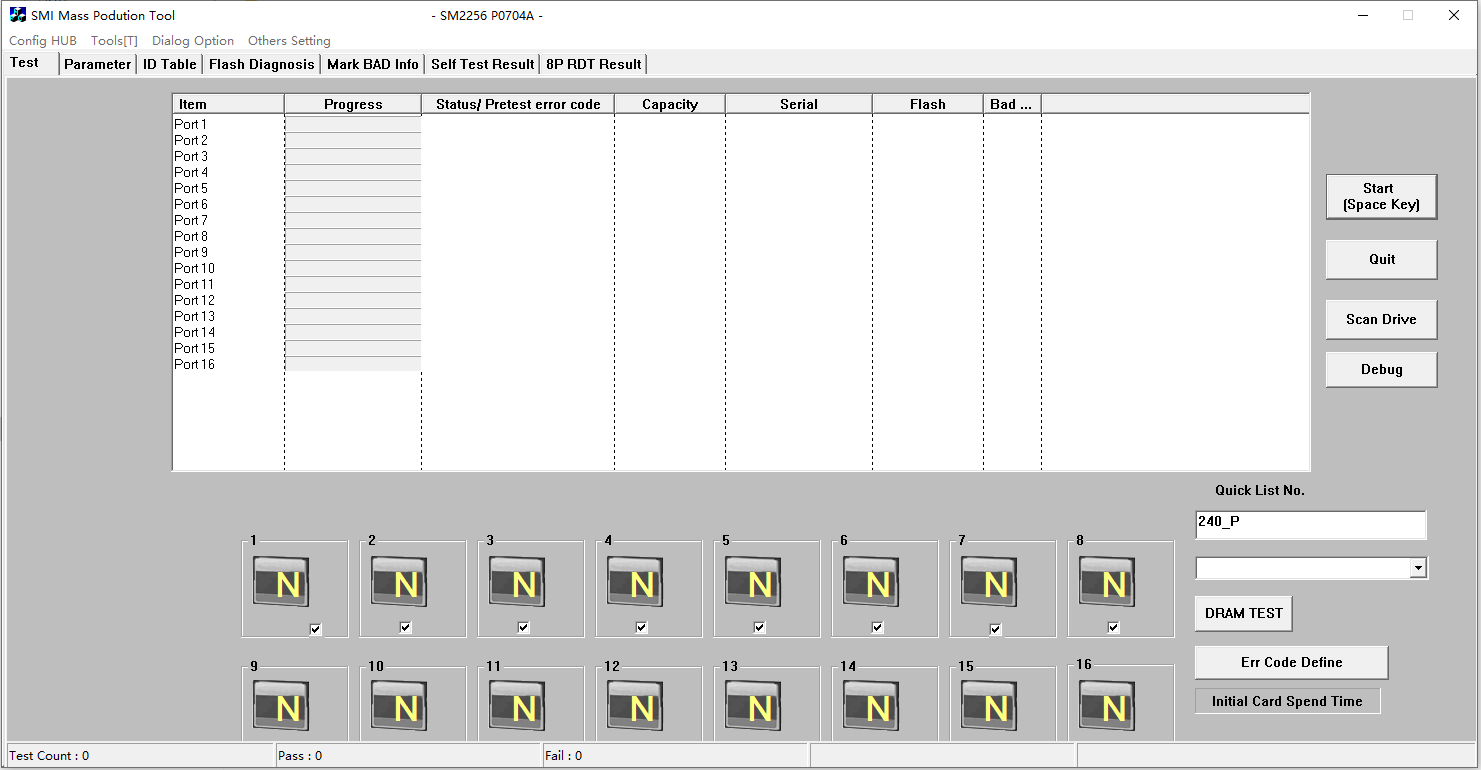The width and height of the screenshot is (1481, 770).
Task: Open the Tools[T] menu
Action: pyautogui.click(x=114, y=41)
